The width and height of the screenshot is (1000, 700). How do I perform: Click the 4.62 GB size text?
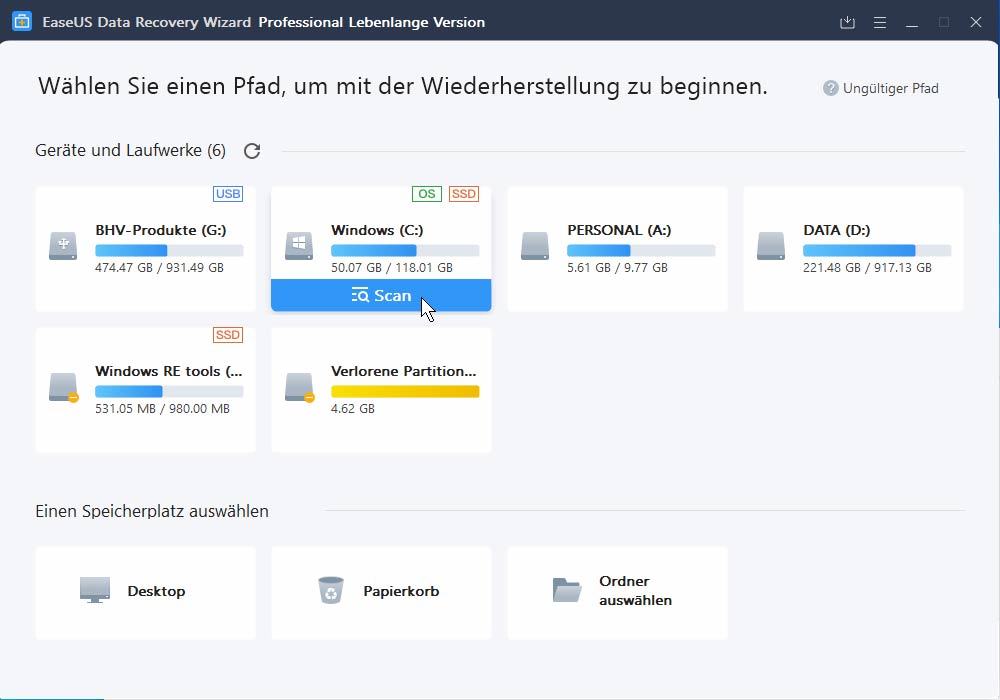click(353, 409)
